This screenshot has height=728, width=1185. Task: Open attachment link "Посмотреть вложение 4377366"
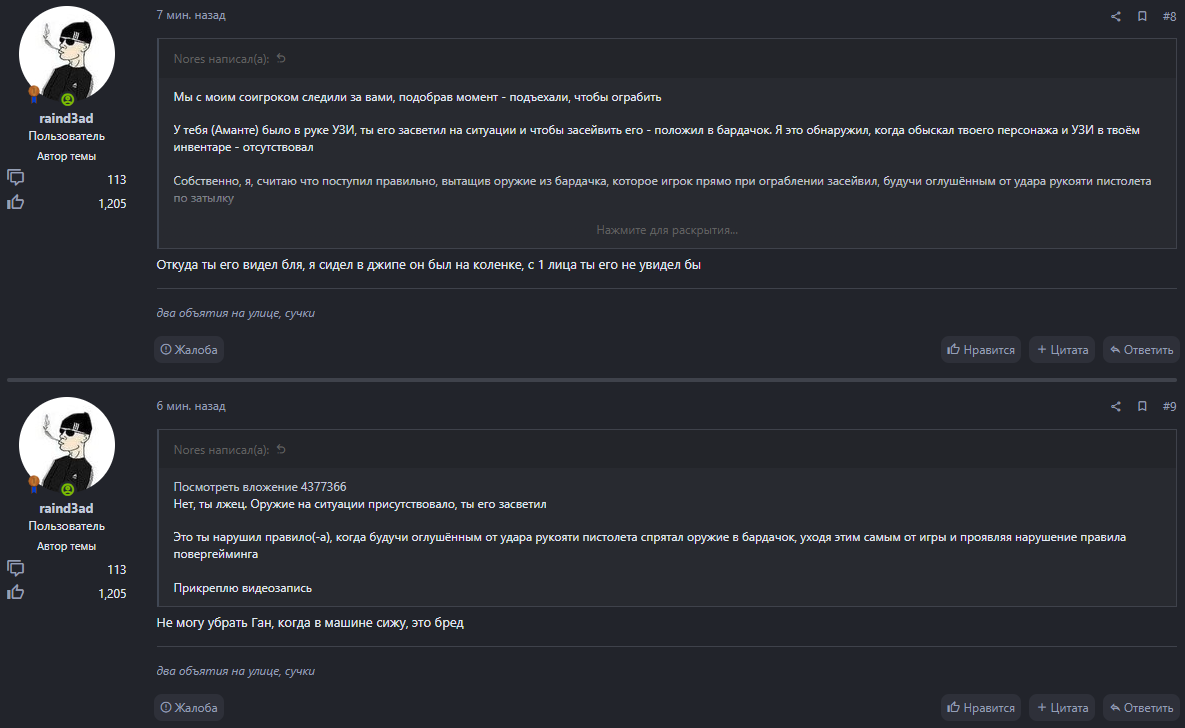(260, 487)
